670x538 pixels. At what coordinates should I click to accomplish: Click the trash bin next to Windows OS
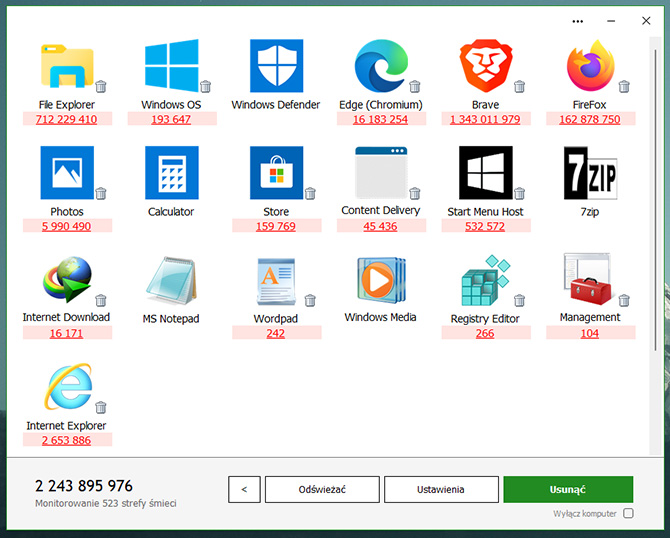(x=206, y=86)
